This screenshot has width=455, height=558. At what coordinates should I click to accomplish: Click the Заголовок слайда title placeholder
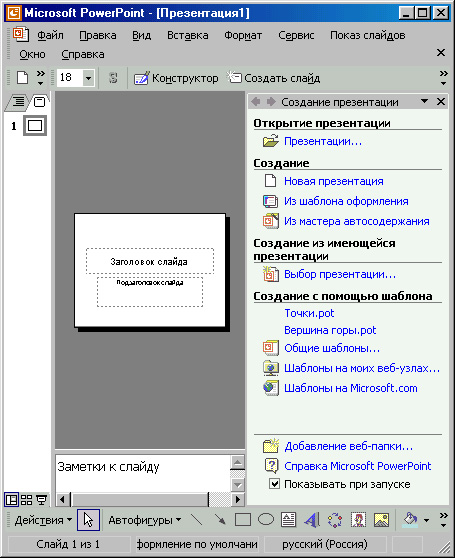tap(150, 262)
